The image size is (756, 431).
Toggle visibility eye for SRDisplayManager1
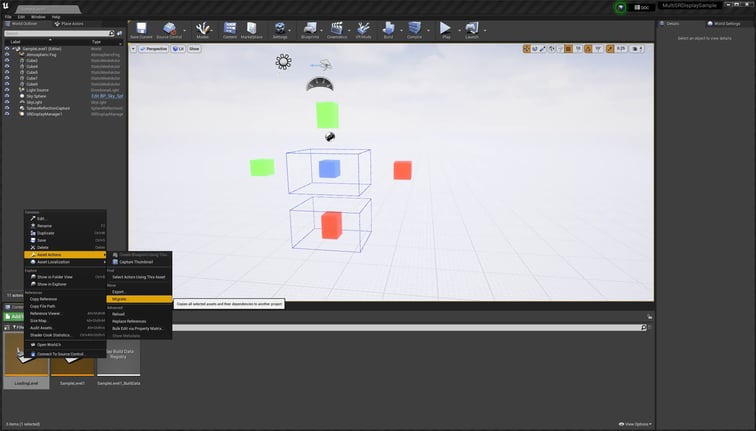tap(7, 114)
